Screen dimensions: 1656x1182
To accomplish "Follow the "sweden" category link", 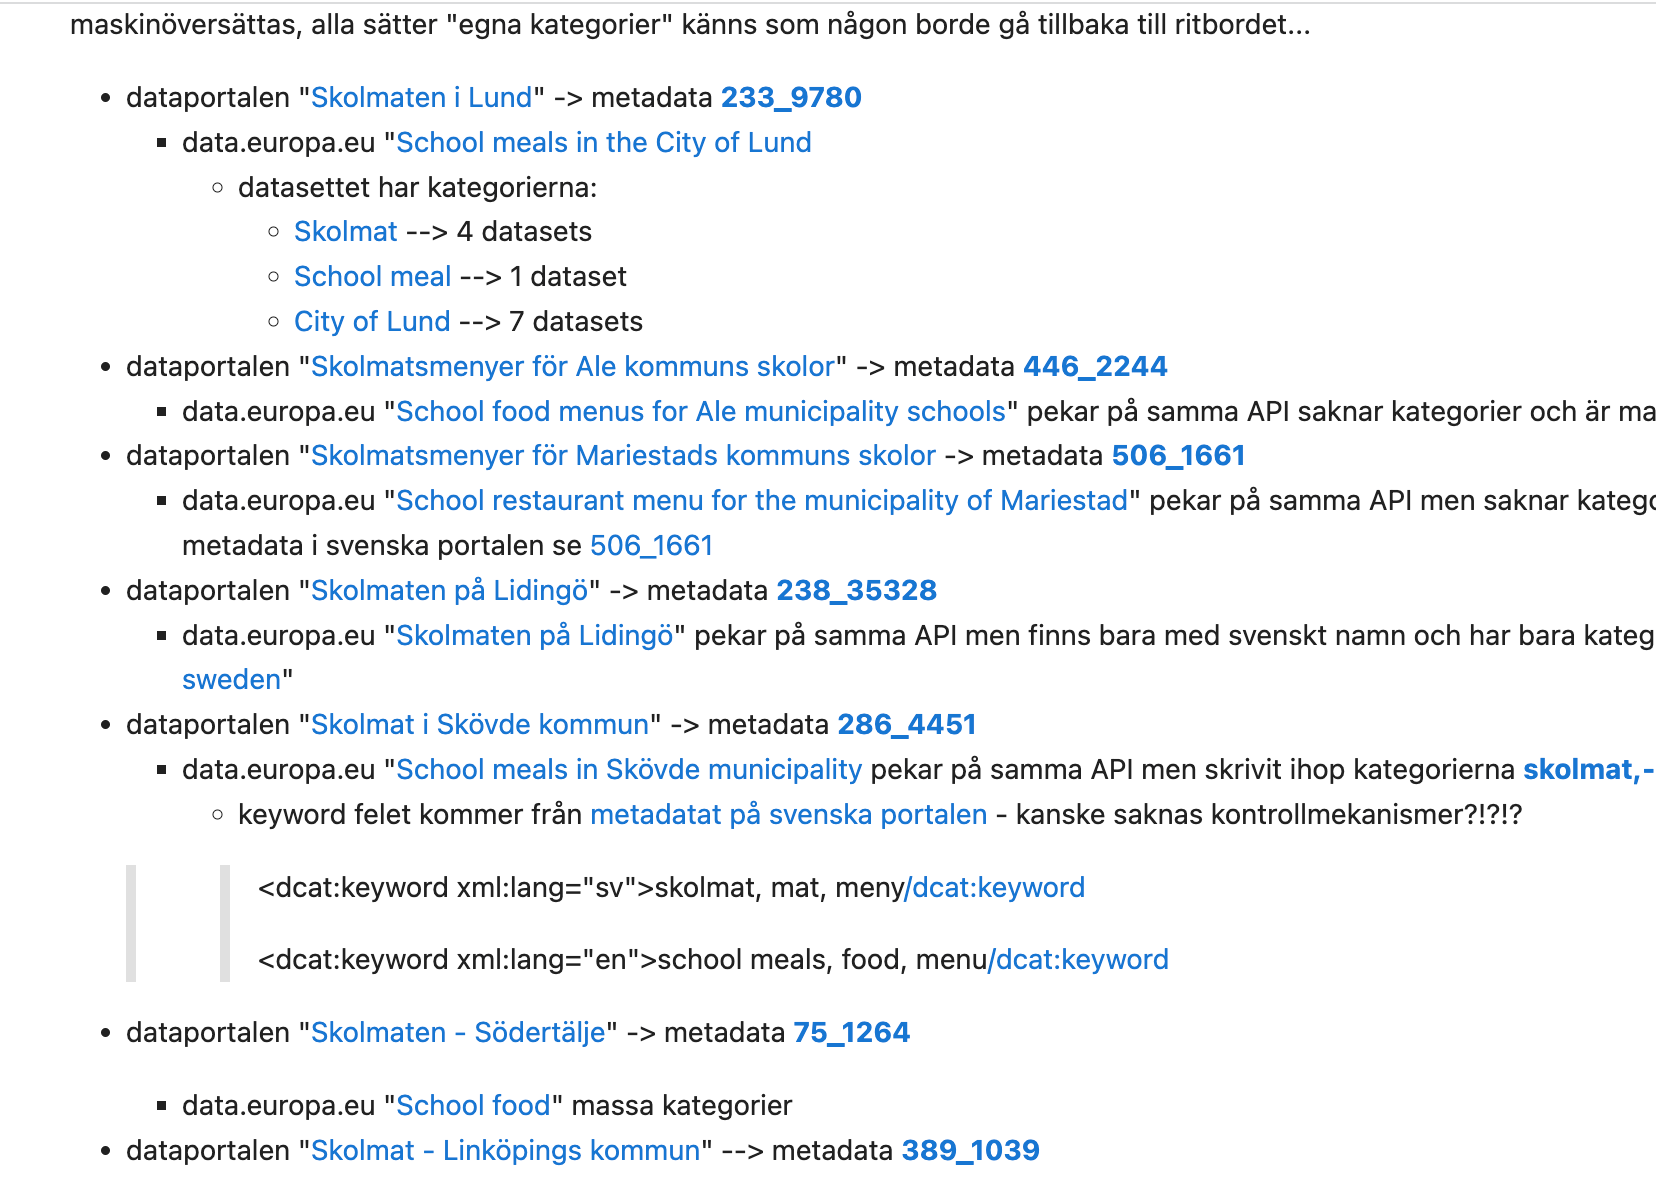I will pyautogui.click(x=231, y=680).
